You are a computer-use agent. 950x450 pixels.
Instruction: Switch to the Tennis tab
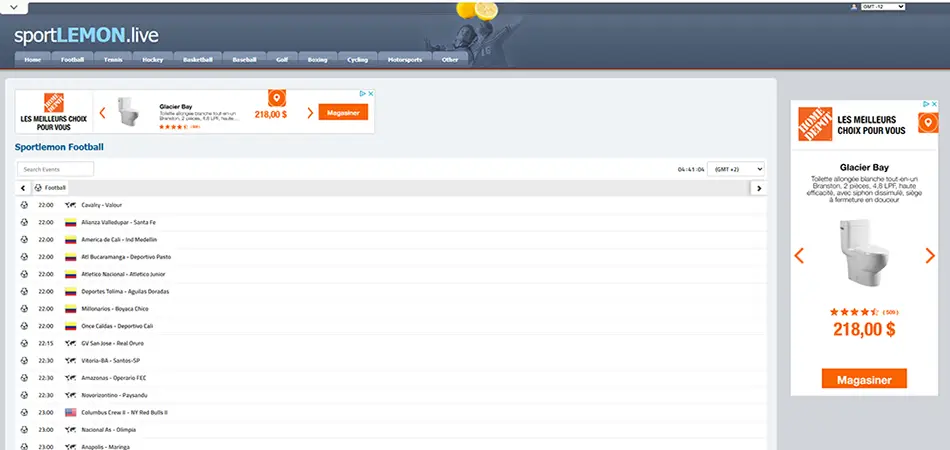point(113,59)
